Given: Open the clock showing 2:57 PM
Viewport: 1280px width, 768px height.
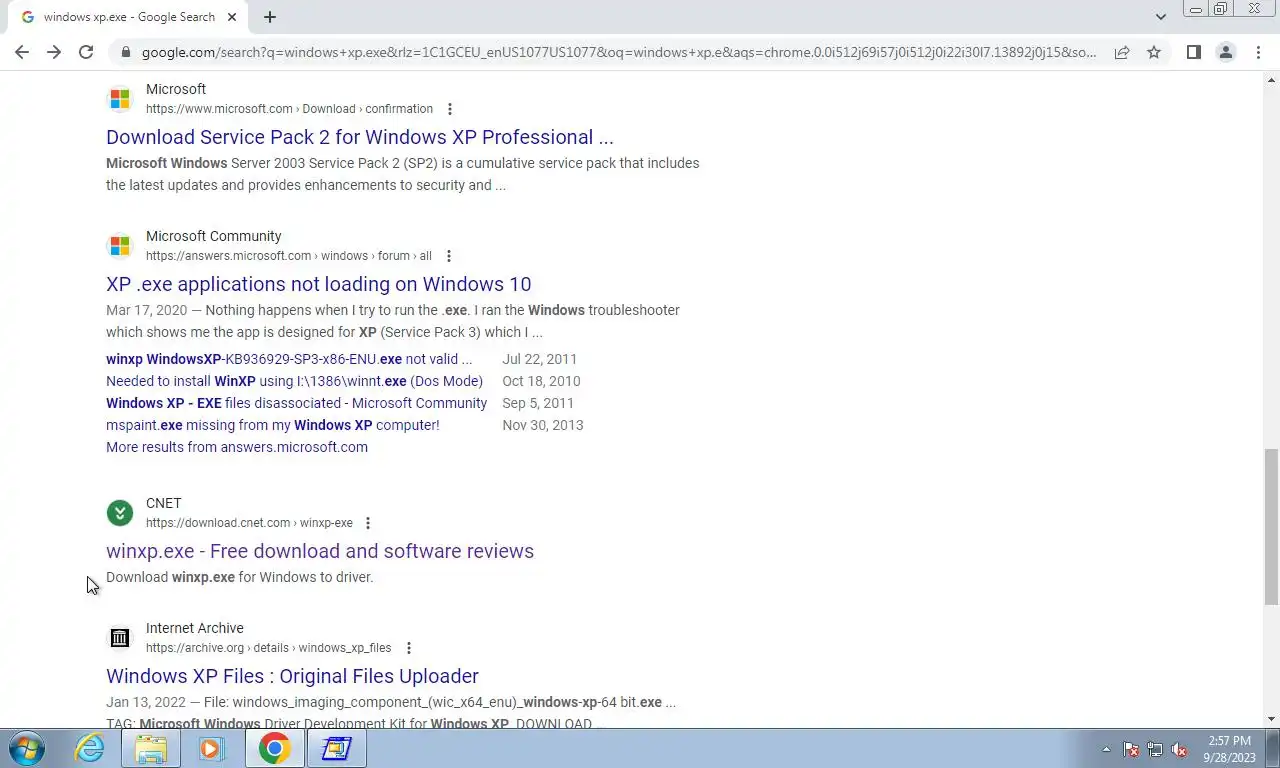Looking at the screenshot, I should 1230,749.
